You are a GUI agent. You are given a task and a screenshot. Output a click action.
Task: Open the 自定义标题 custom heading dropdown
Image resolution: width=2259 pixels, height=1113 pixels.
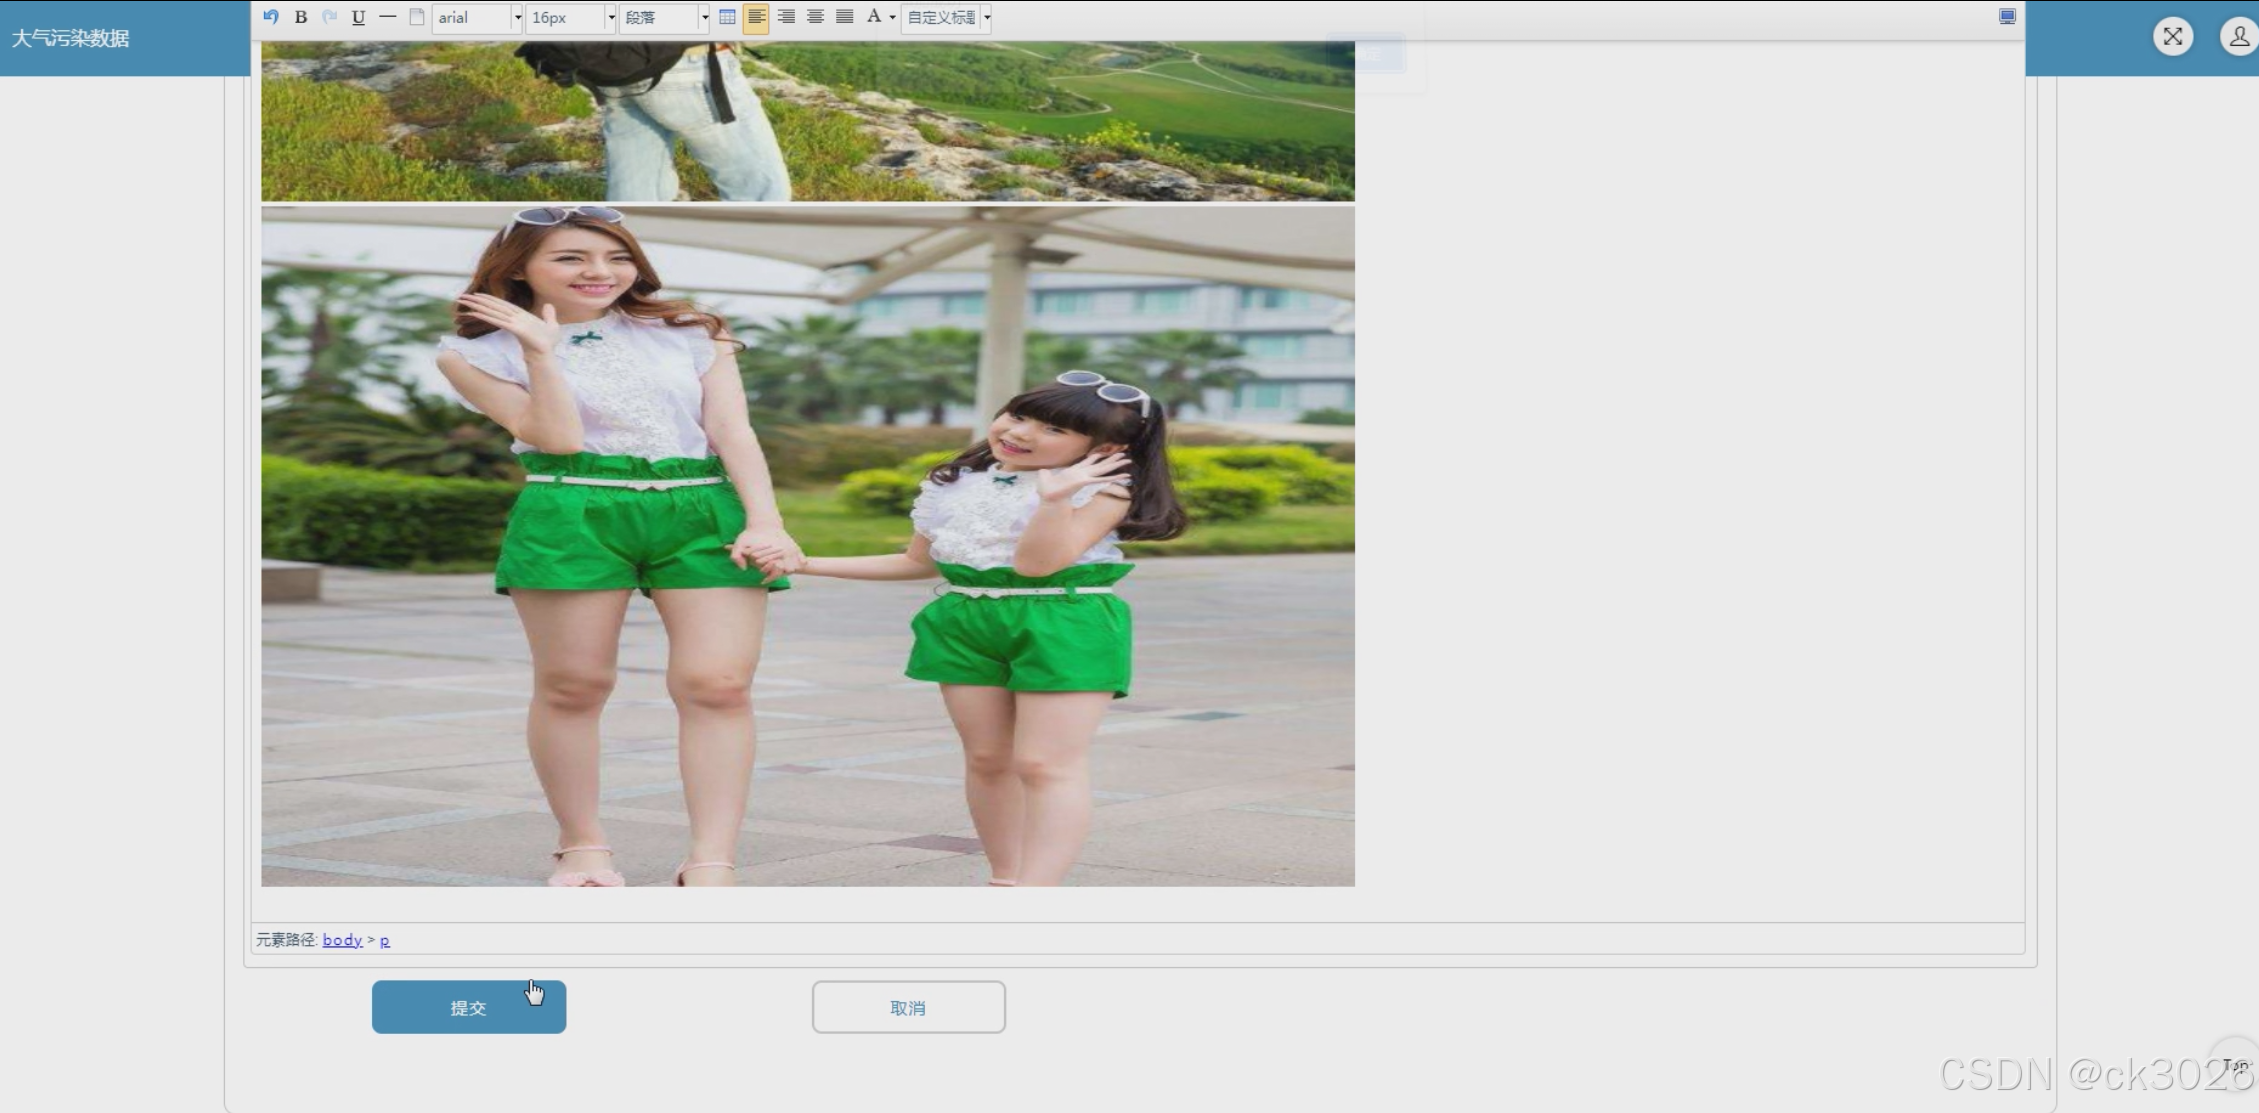coord(946,18)
